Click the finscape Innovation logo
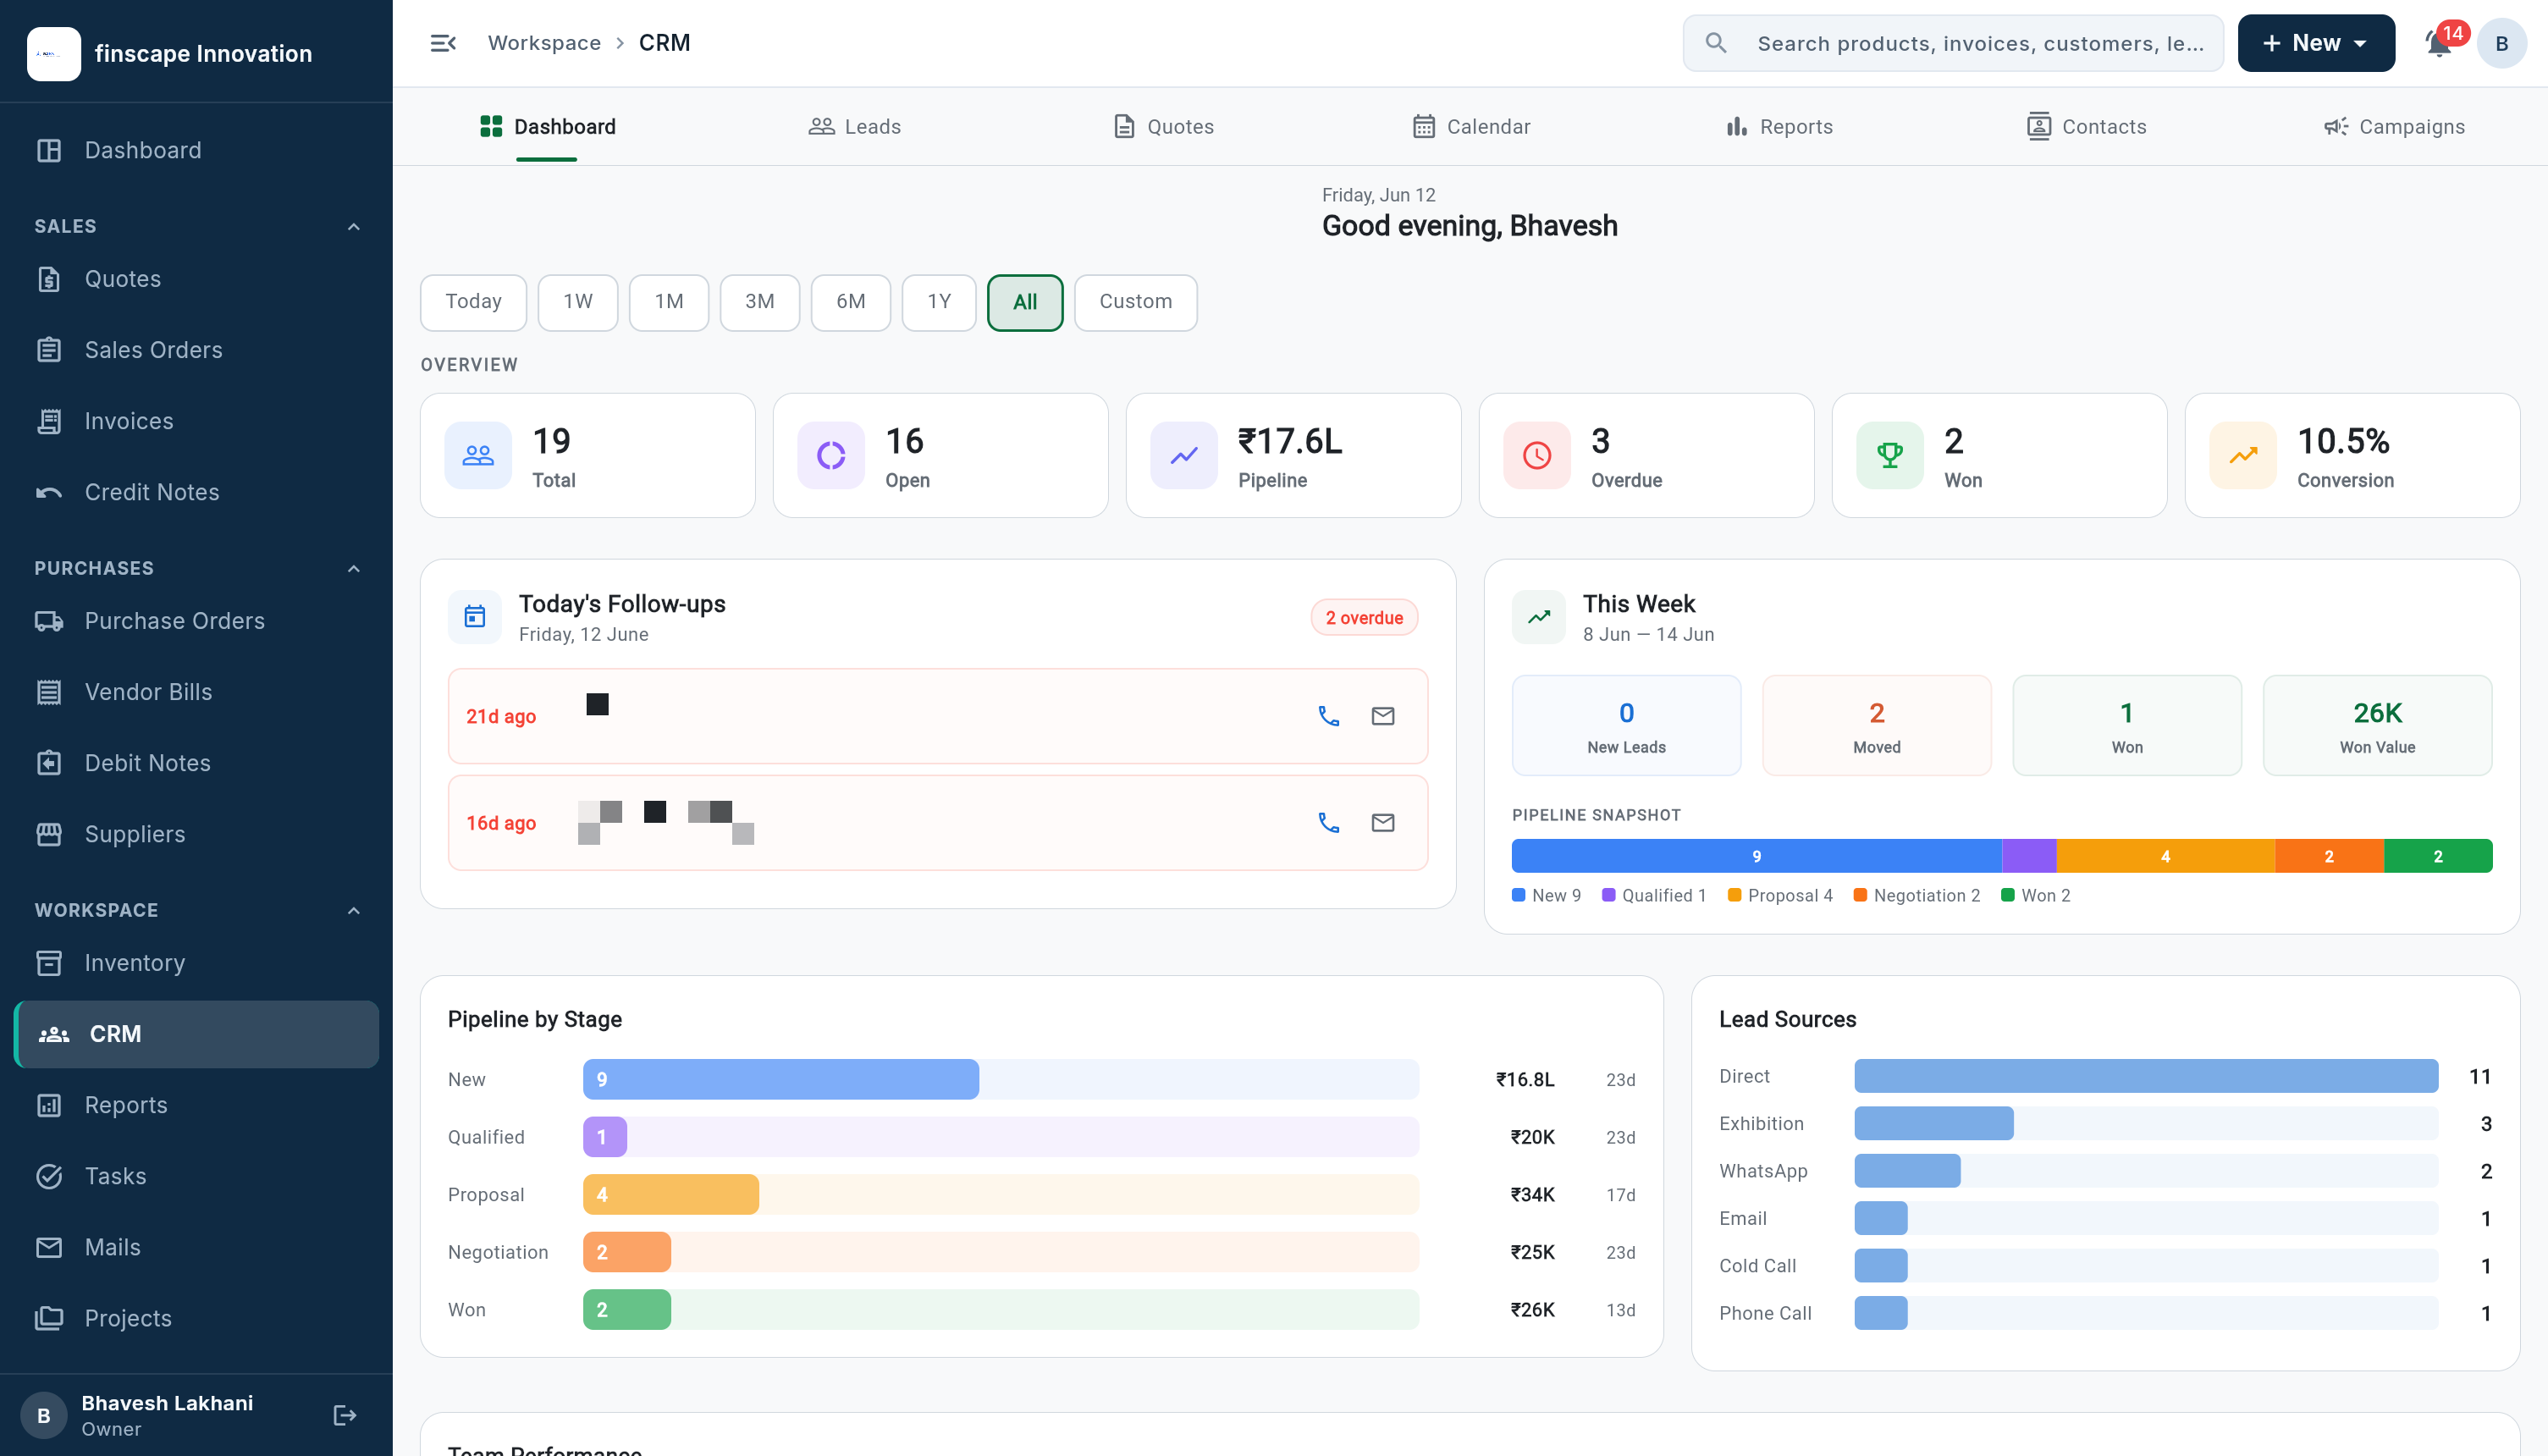The height and width of the screenshot is (1456, 2548). click(x=54, y=54)
